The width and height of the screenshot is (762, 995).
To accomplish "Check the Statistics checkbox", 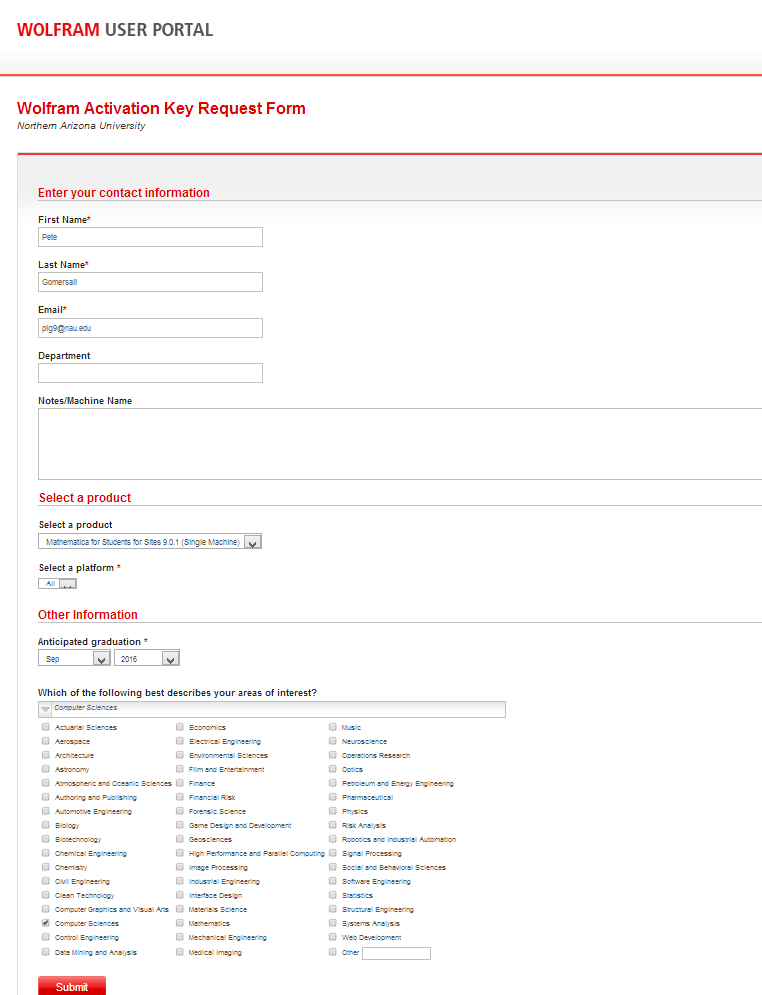I will coord(332,895).
